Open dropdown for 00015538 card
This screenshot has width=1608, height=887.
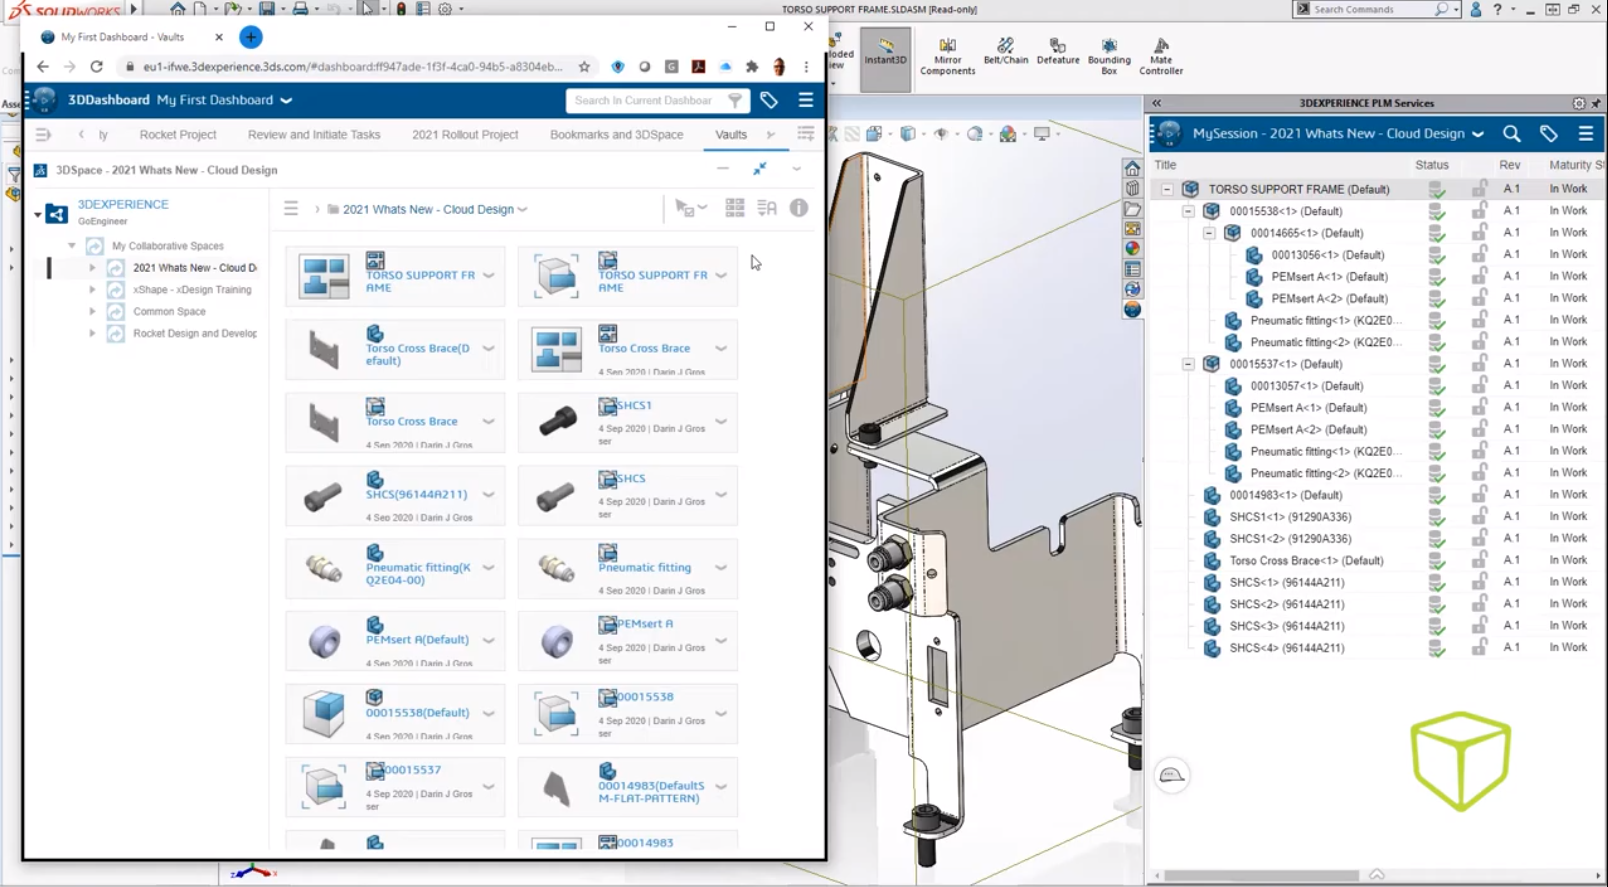click(x=720, y=714)
